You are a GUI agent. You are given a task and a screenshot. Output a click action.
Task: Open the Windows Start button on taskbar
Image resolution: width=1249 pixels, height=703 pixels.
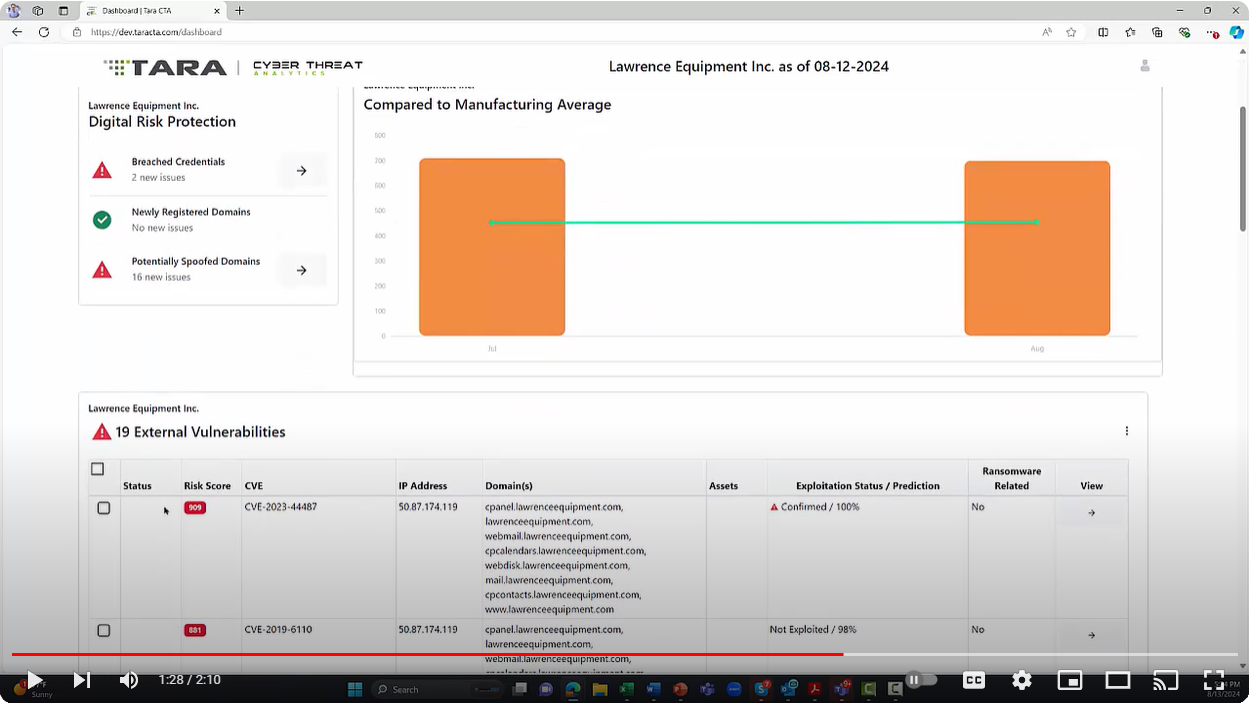(x=354, y=689)
